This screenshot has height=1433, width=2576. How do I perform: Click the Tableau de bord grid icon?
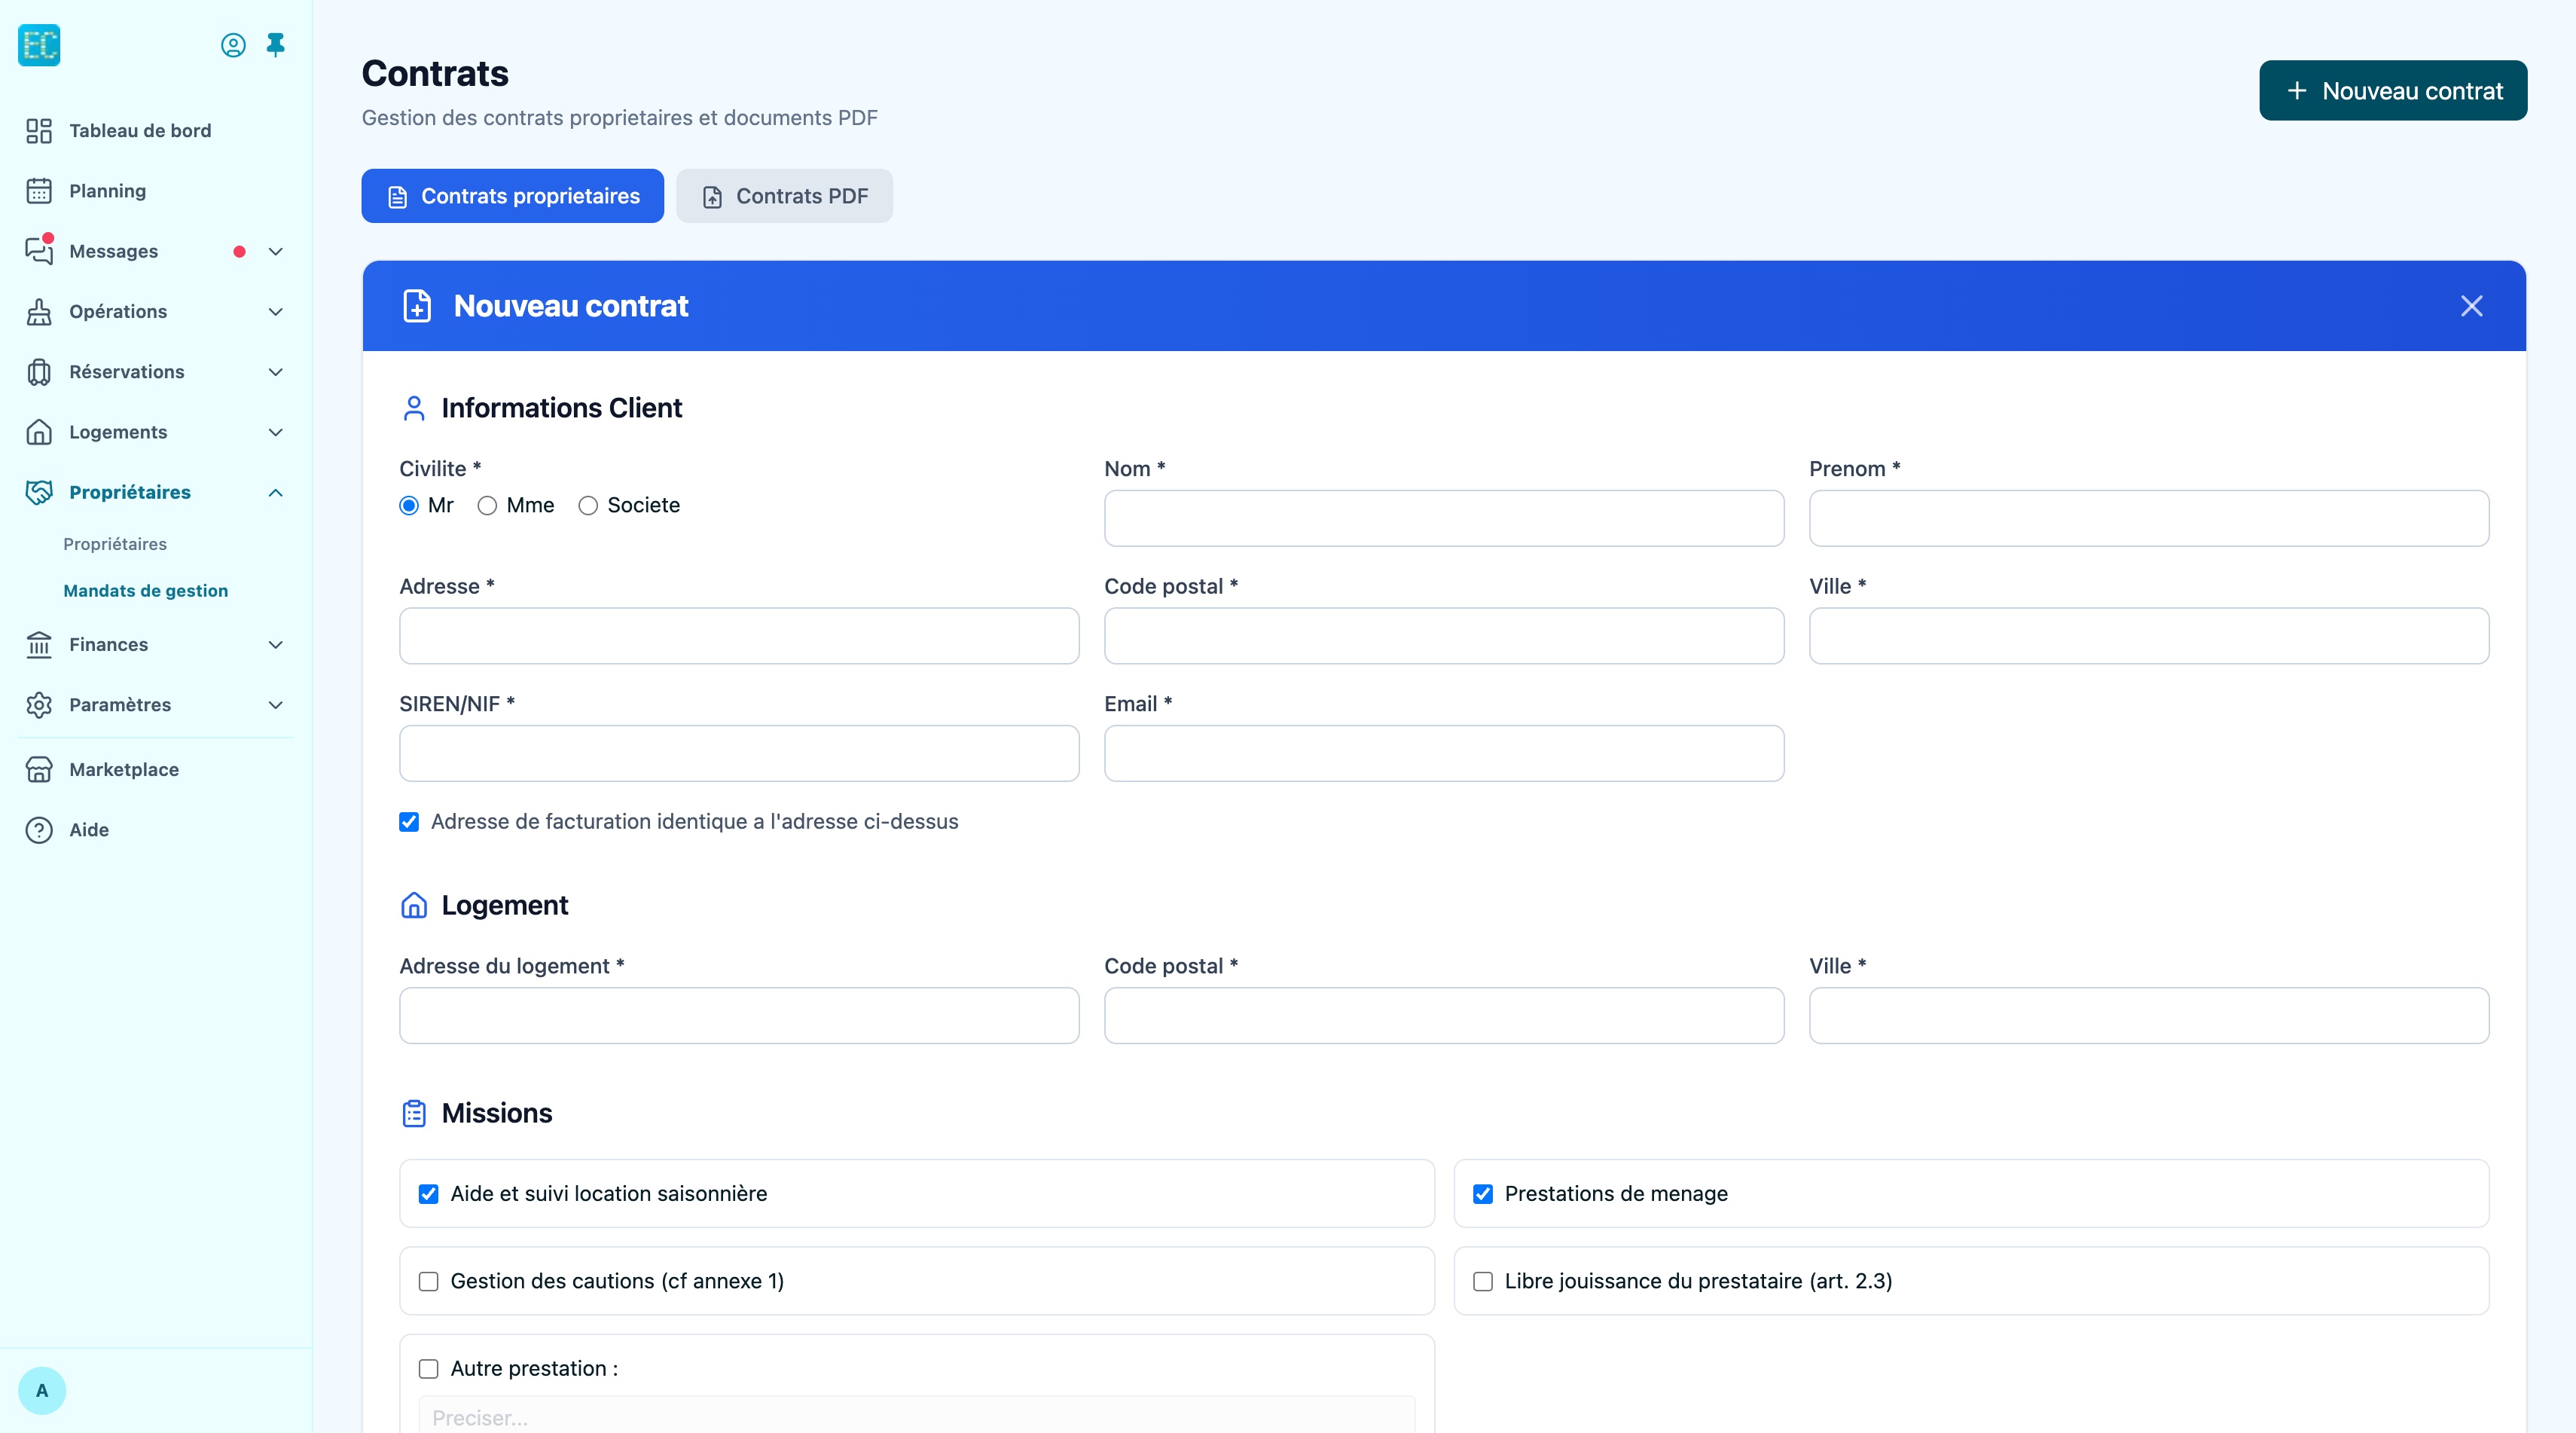(39, 131)
